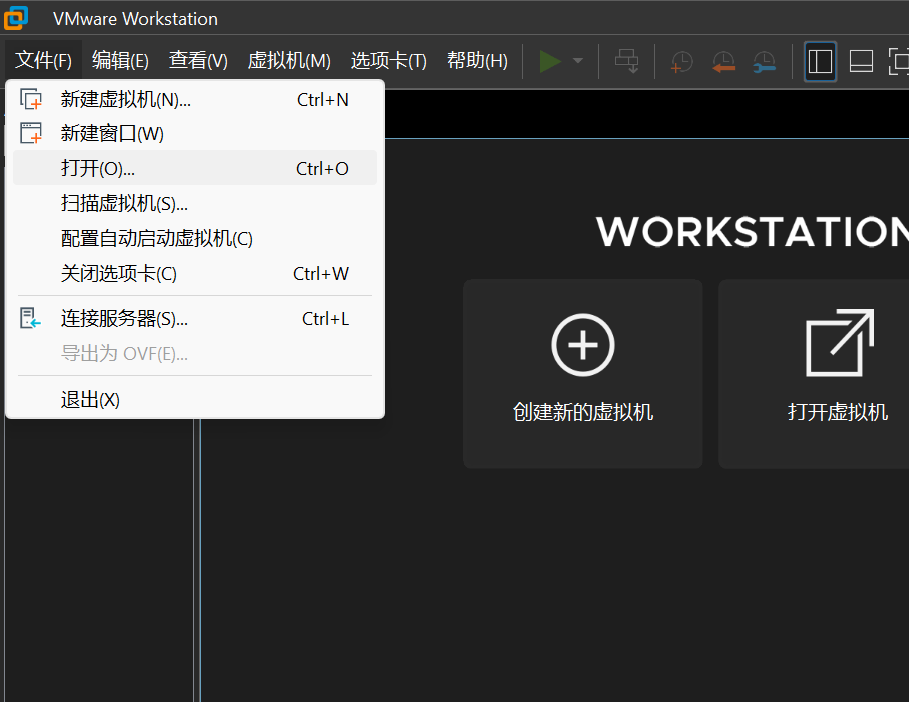Select 打开(O)... in the File menu
The image size is (909, 702).
[x=98, y=168]
